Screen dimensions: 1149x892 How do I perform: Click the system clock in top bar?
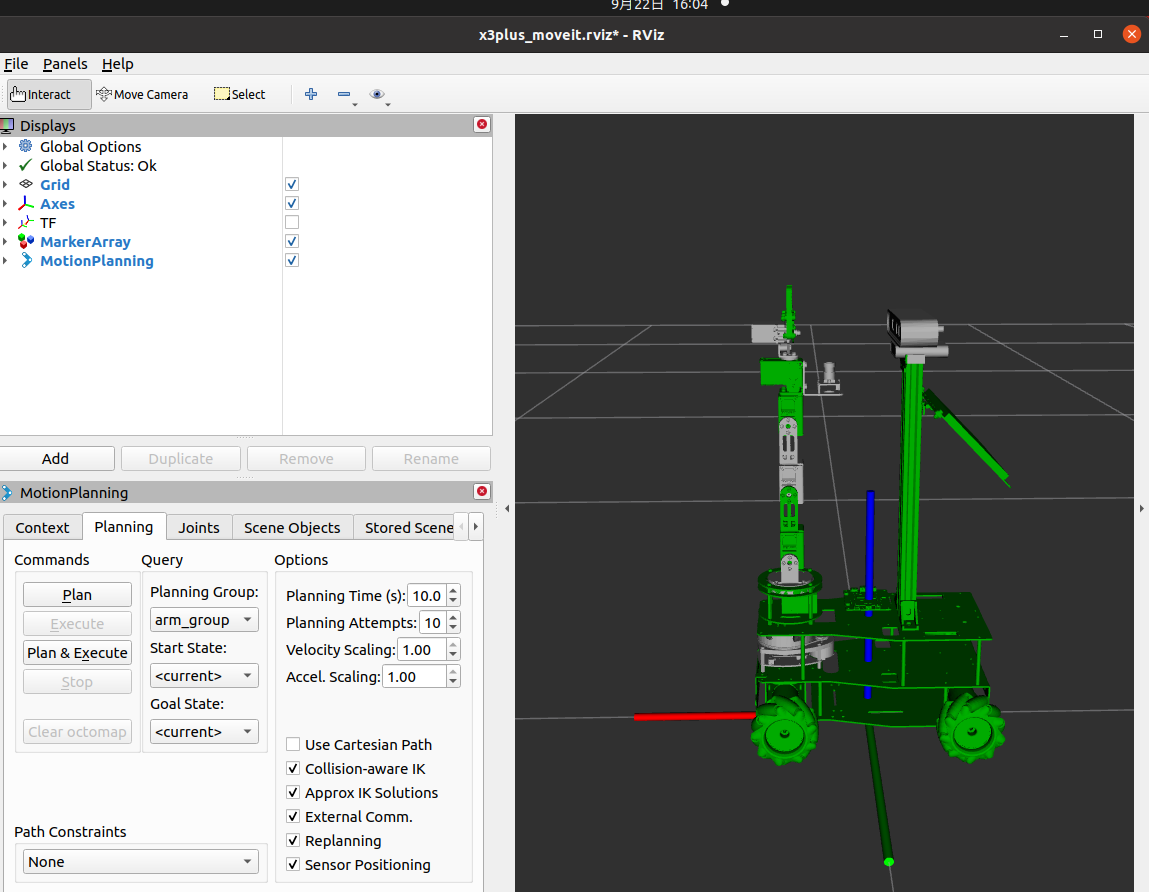point(659,6)
